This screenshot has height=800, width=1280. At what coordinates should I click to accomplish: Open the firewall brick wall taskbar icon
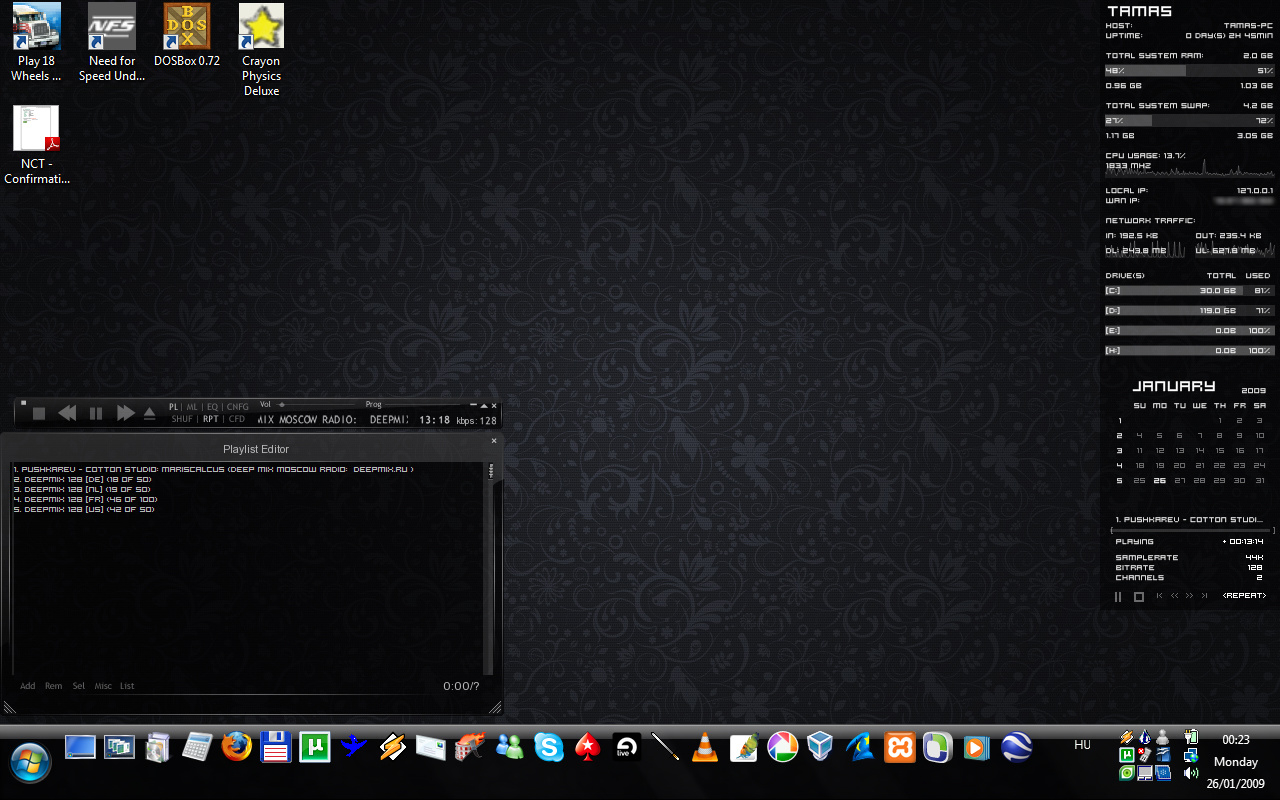click(470, 747)
